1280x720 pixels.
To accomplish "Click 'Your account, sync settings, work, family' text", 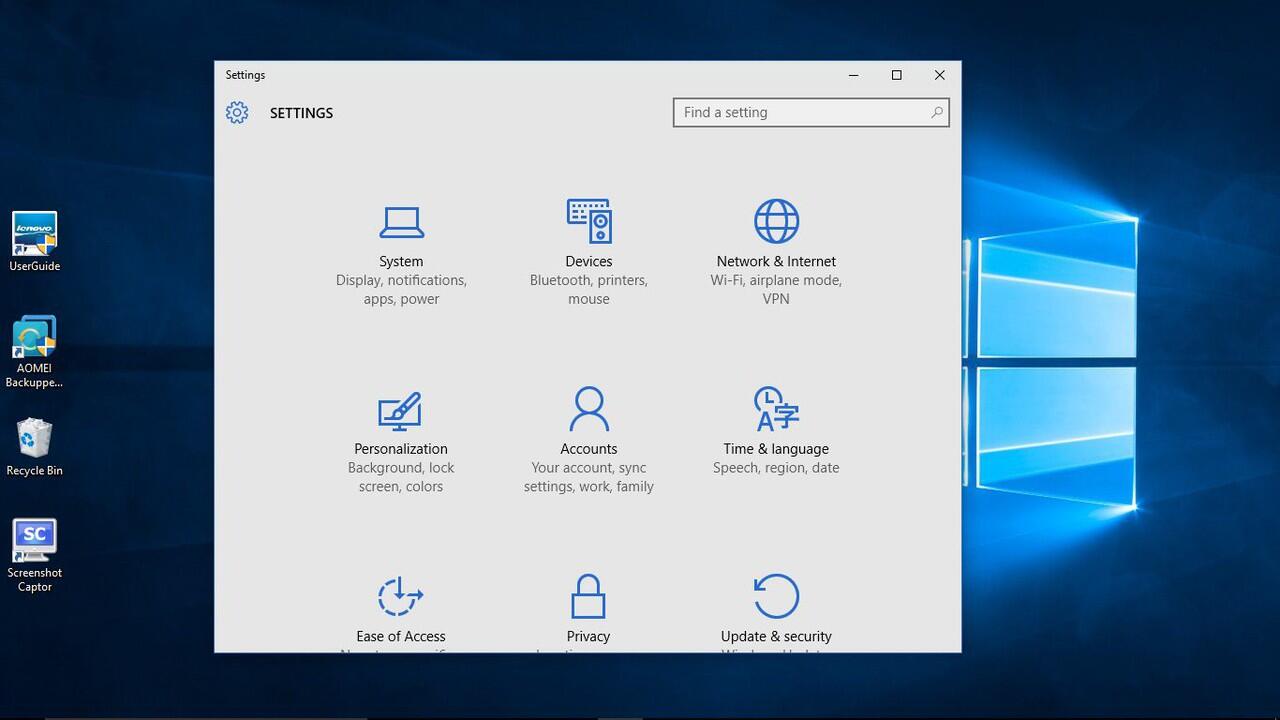I will coord(589,477).
